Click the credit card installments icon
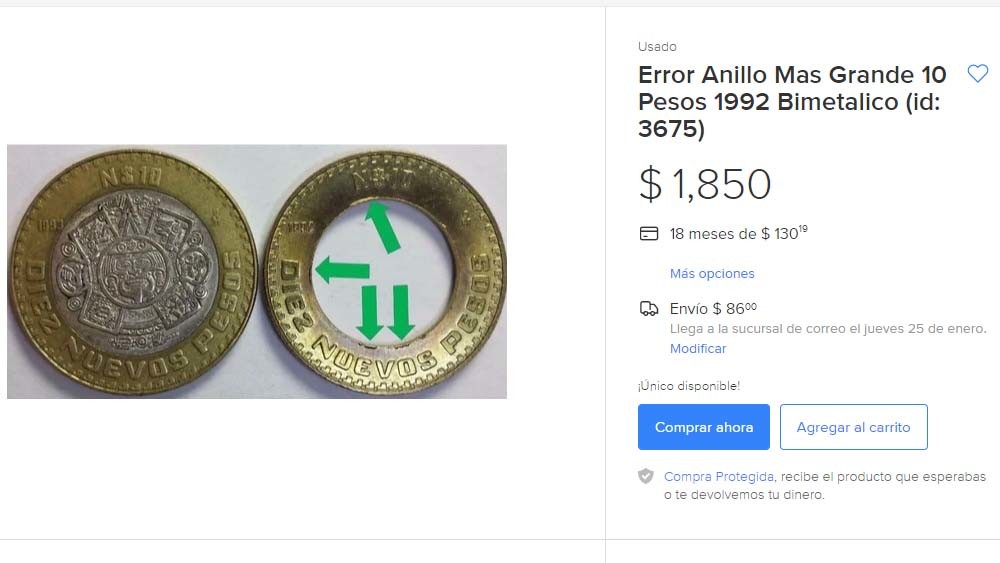Viewport: 1000px width, 563px height. (x=649, y=233)
